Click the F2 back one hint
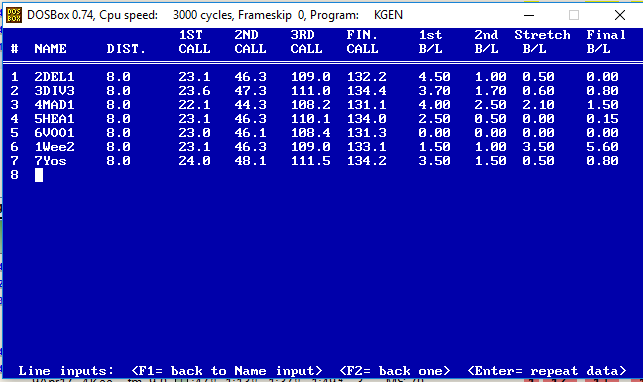The width and height of the screenshot is (643, 382). coord(394,371)
